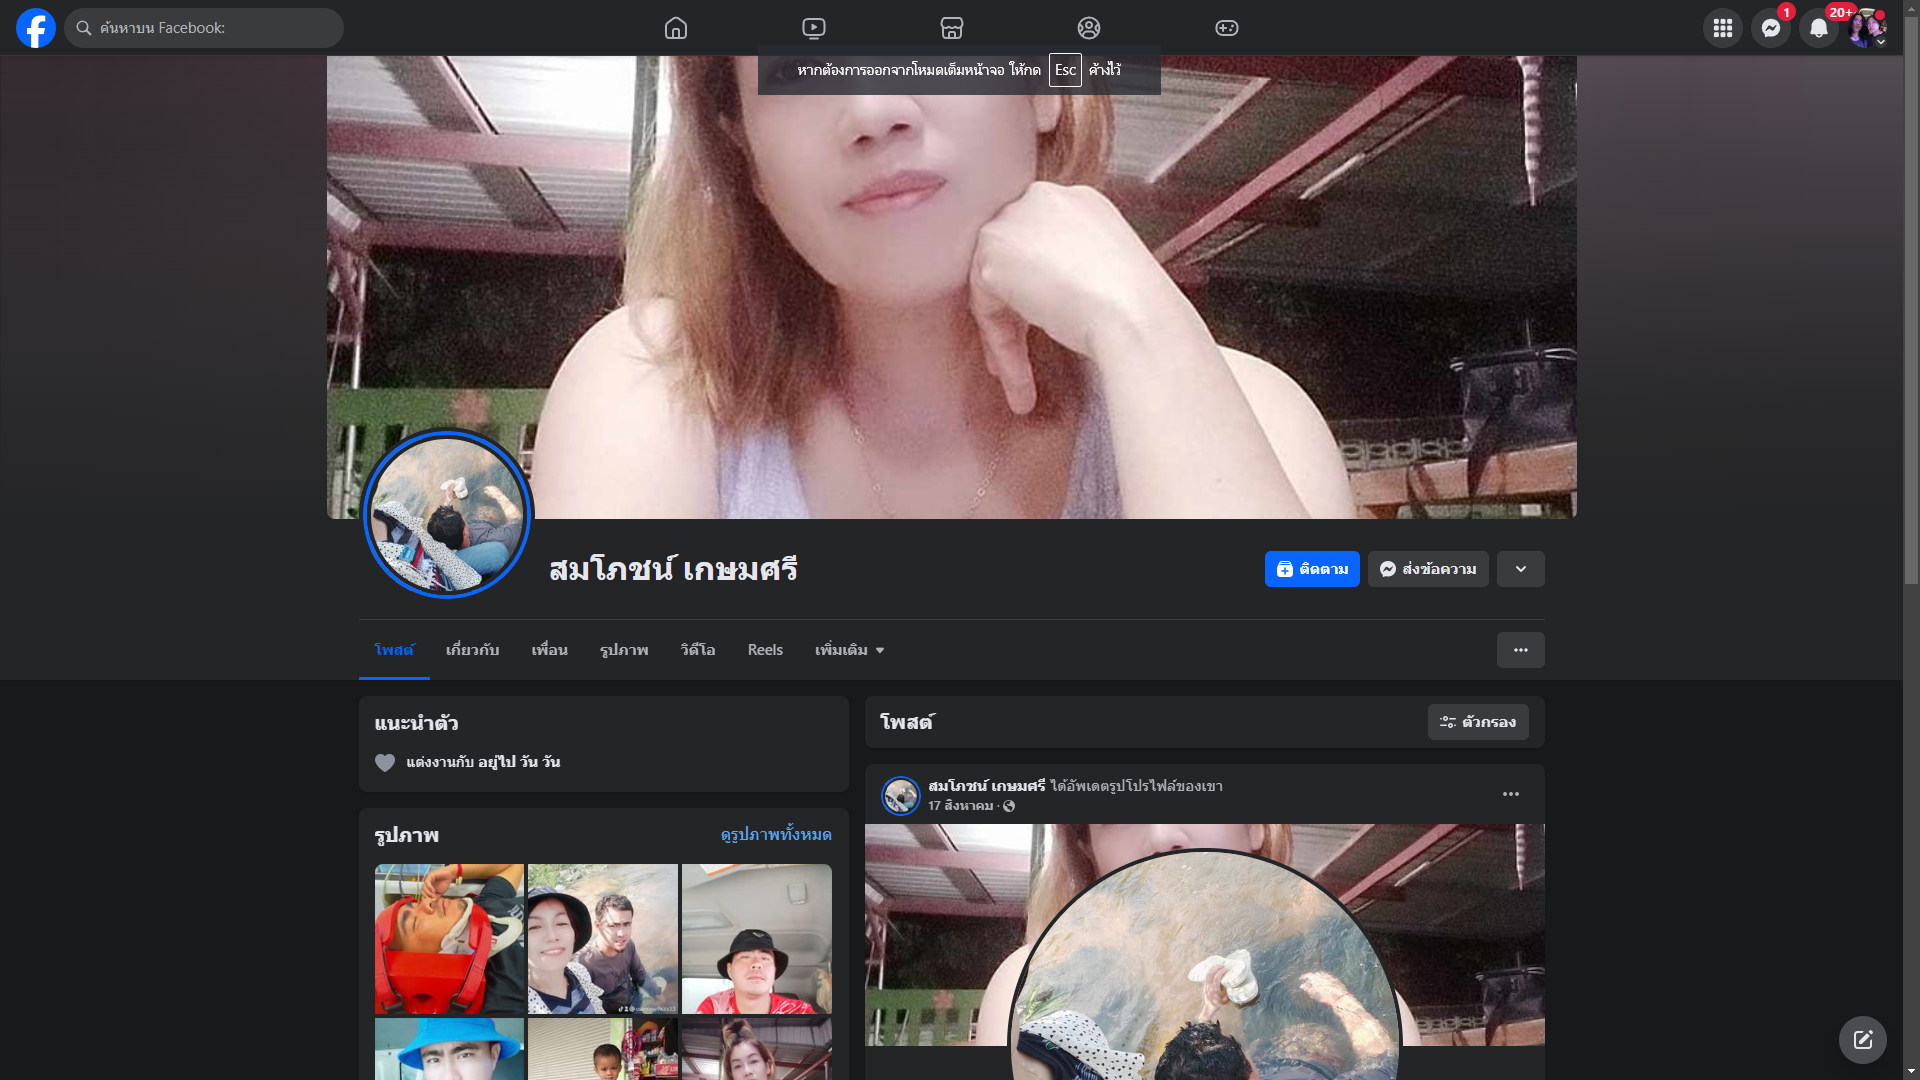Click the Facebook logo icon
Screen dimensions: 1920x1080
(36, 28)
